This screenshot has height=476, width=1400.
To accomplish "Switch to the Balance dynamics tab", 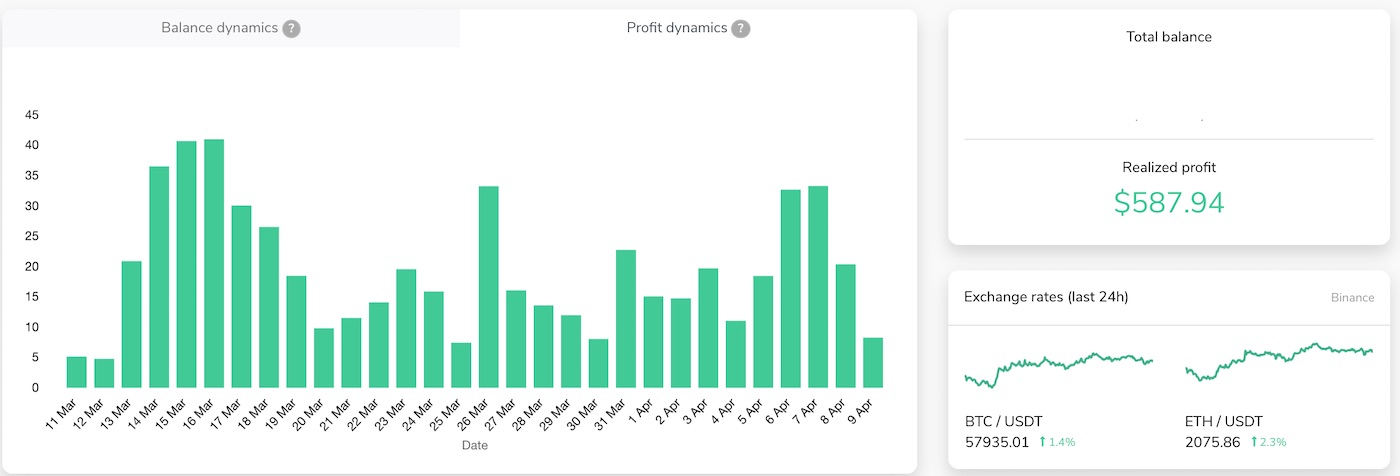I will [219, 28].
